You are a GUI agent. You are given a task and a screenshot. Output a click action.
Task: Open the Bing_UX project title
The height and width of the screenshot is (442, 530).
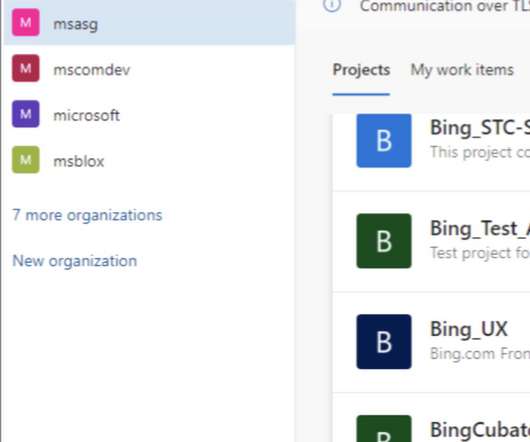[469, 329]
